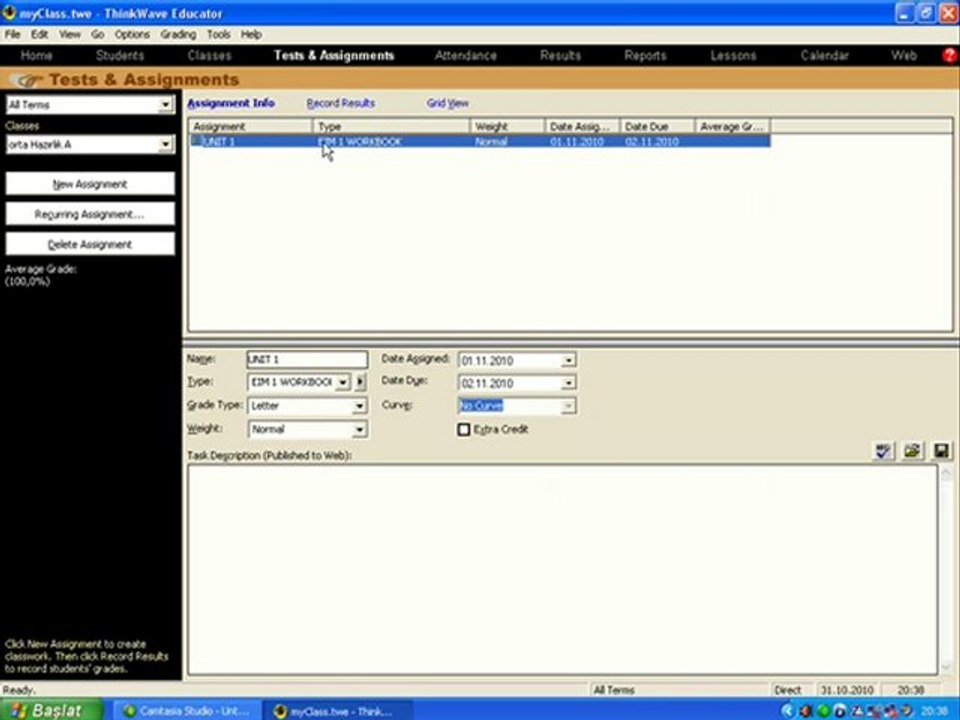Viewport: 960px width, 720px height.
Task: Click the save disk icon above description
Action: click(x=941, y=451)
